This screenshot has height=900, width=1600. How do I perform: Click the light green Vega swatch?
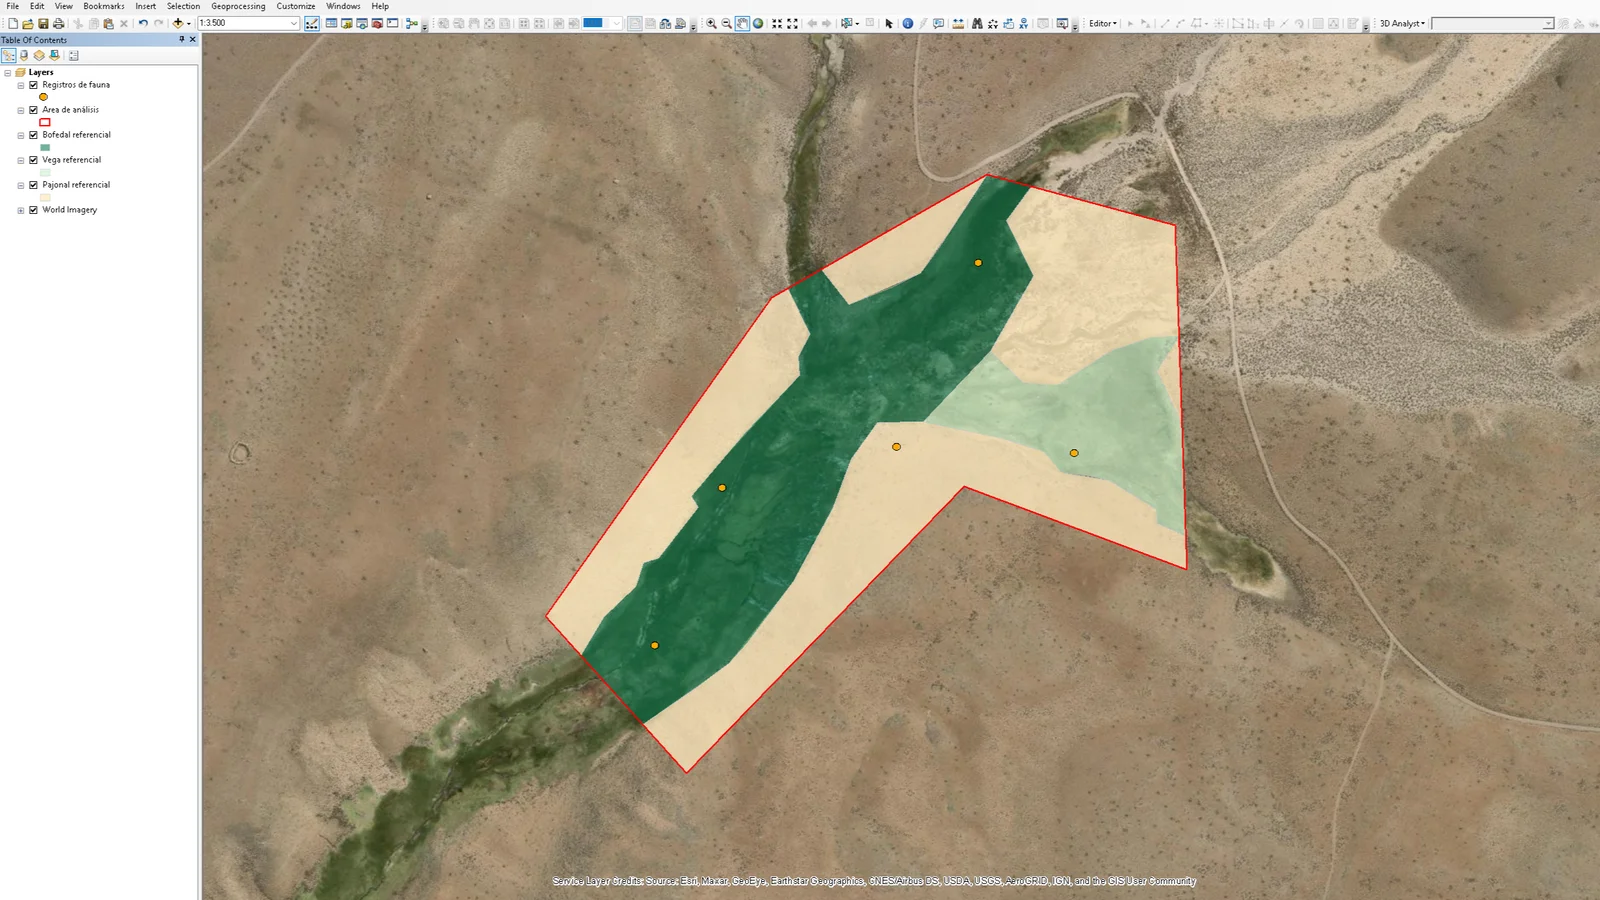(x=44, y=172)
